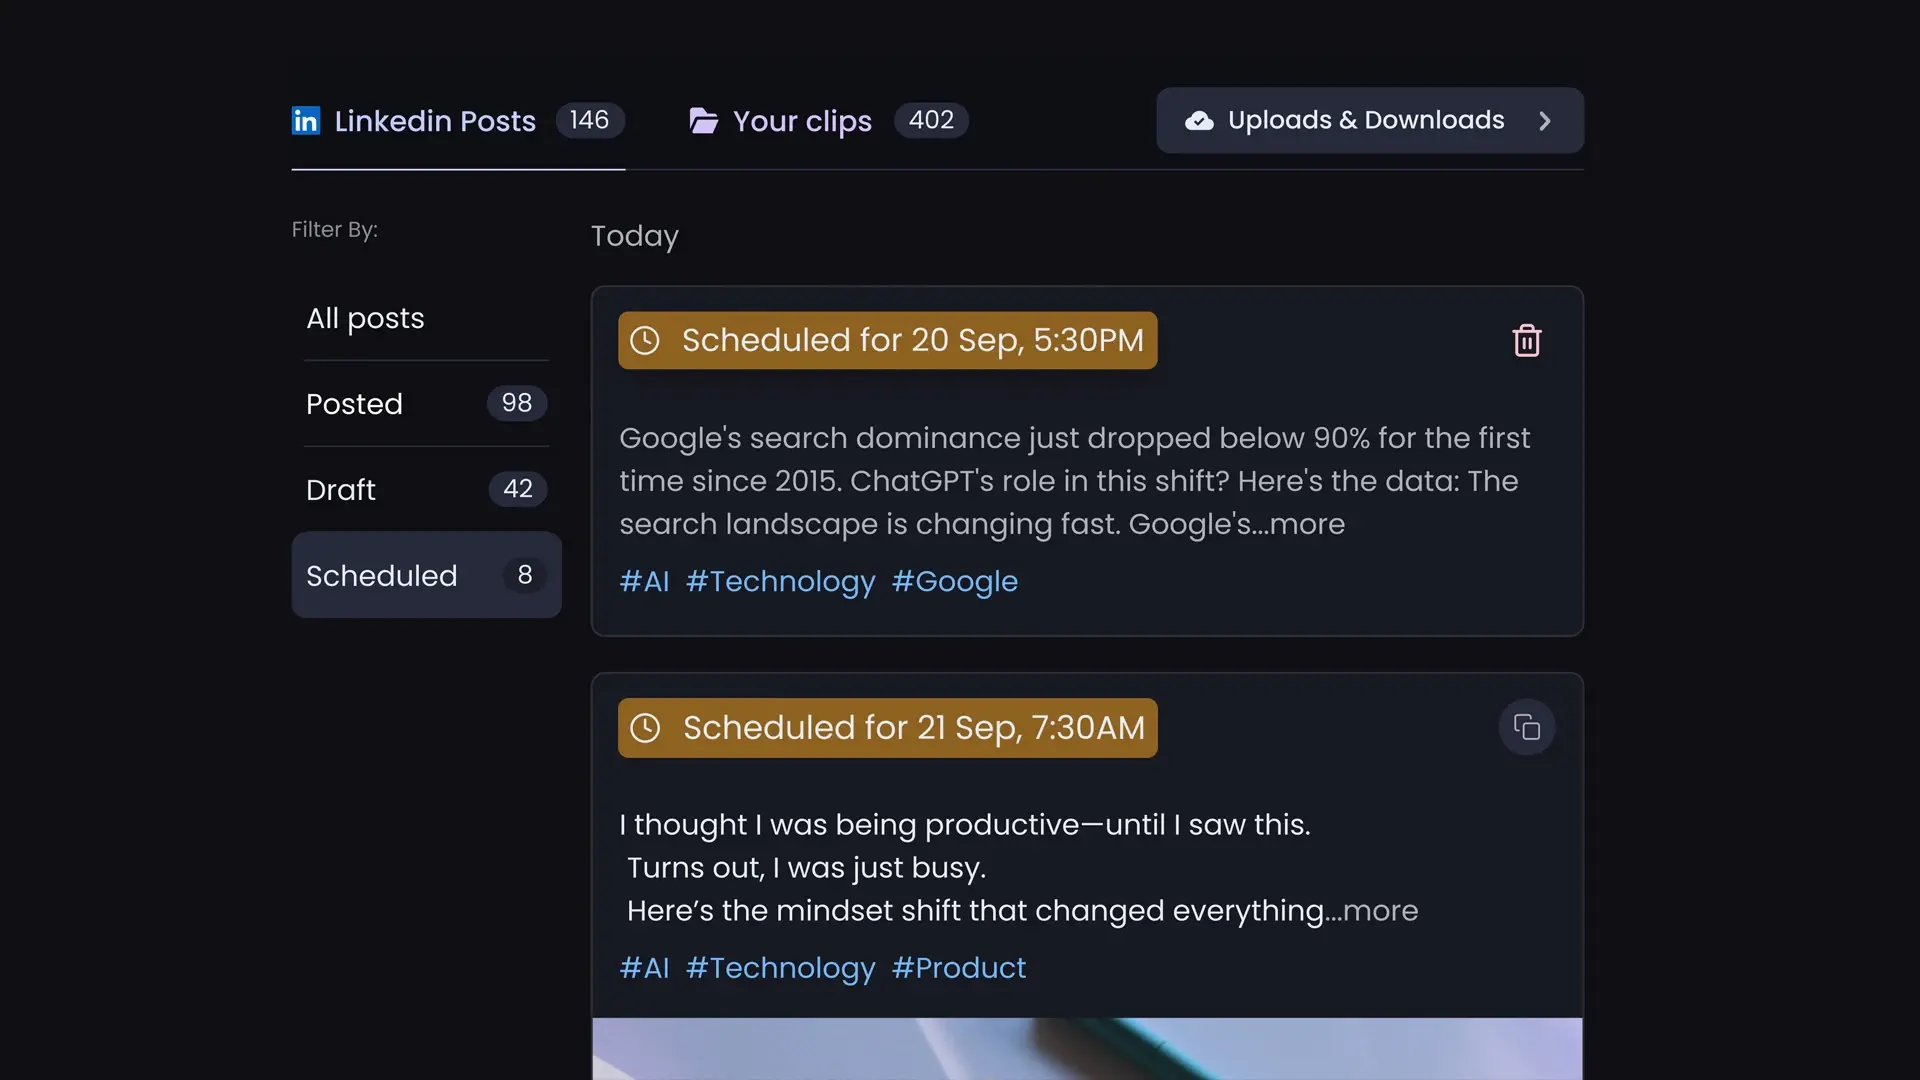Click the cloud icon in Uploads & Downloads
The height and width of the screenshot is (1080, 1920).
[1199, 120]
